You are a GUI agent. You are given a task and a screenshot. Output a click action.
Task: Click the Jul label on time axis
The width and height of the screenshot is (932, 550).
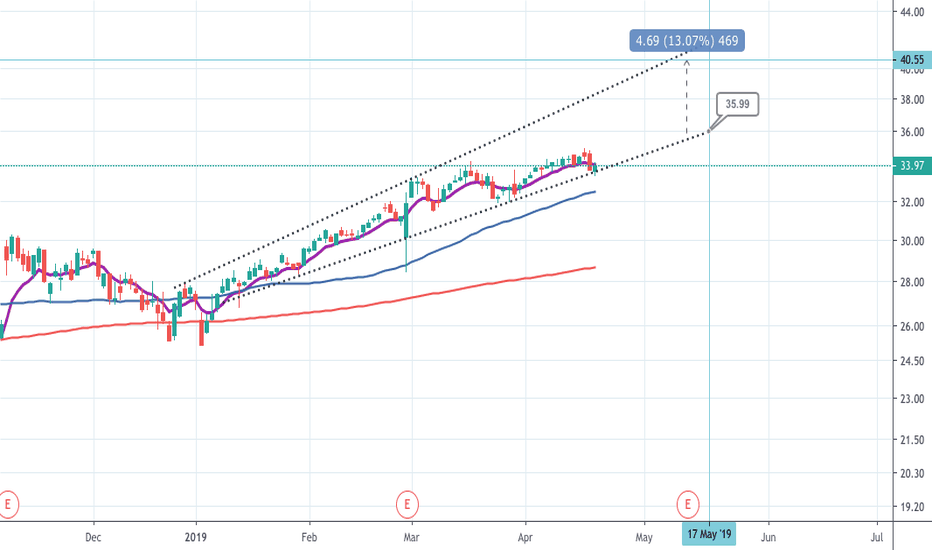(x=877, y=538)
